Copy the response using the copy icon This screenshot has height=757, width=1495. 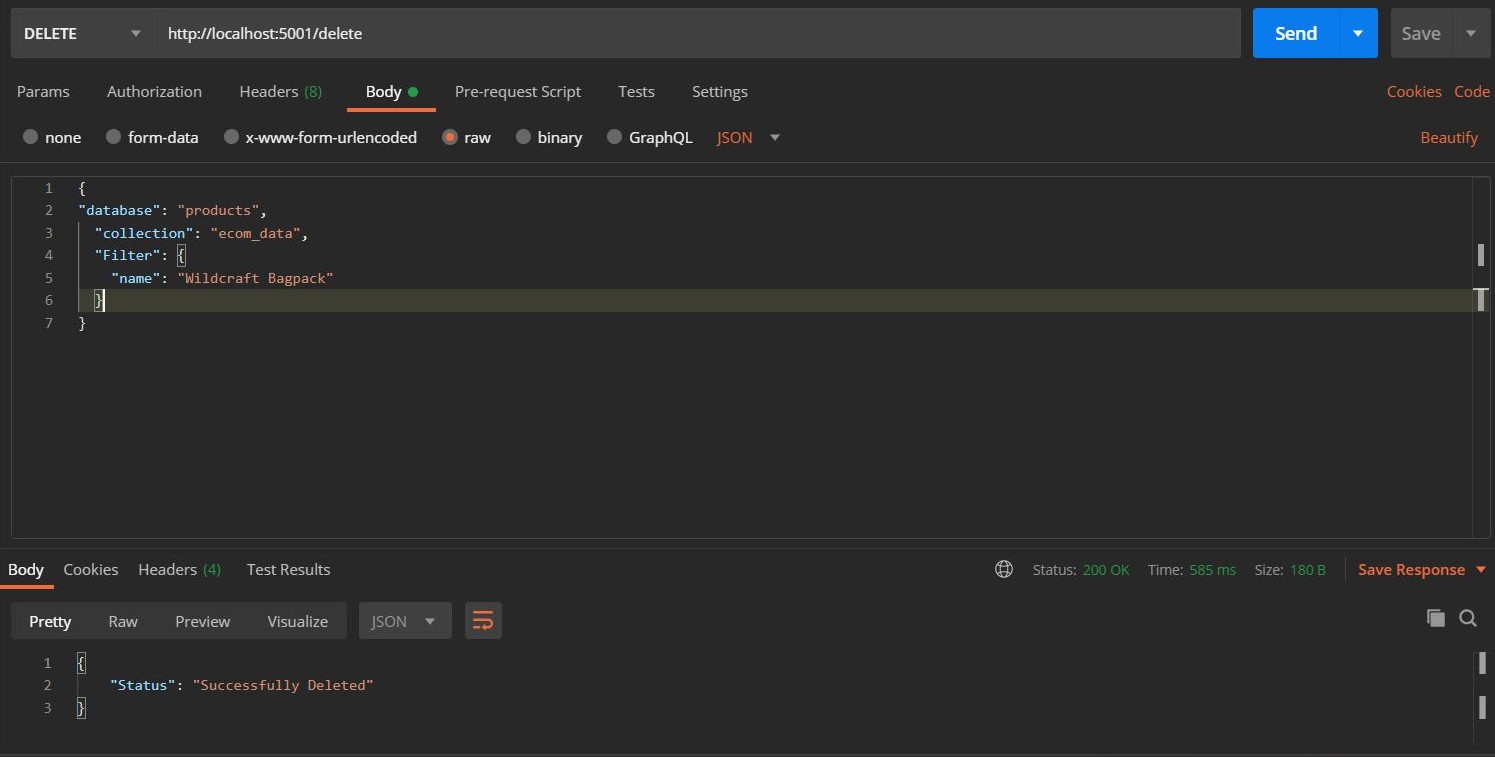1436,618
